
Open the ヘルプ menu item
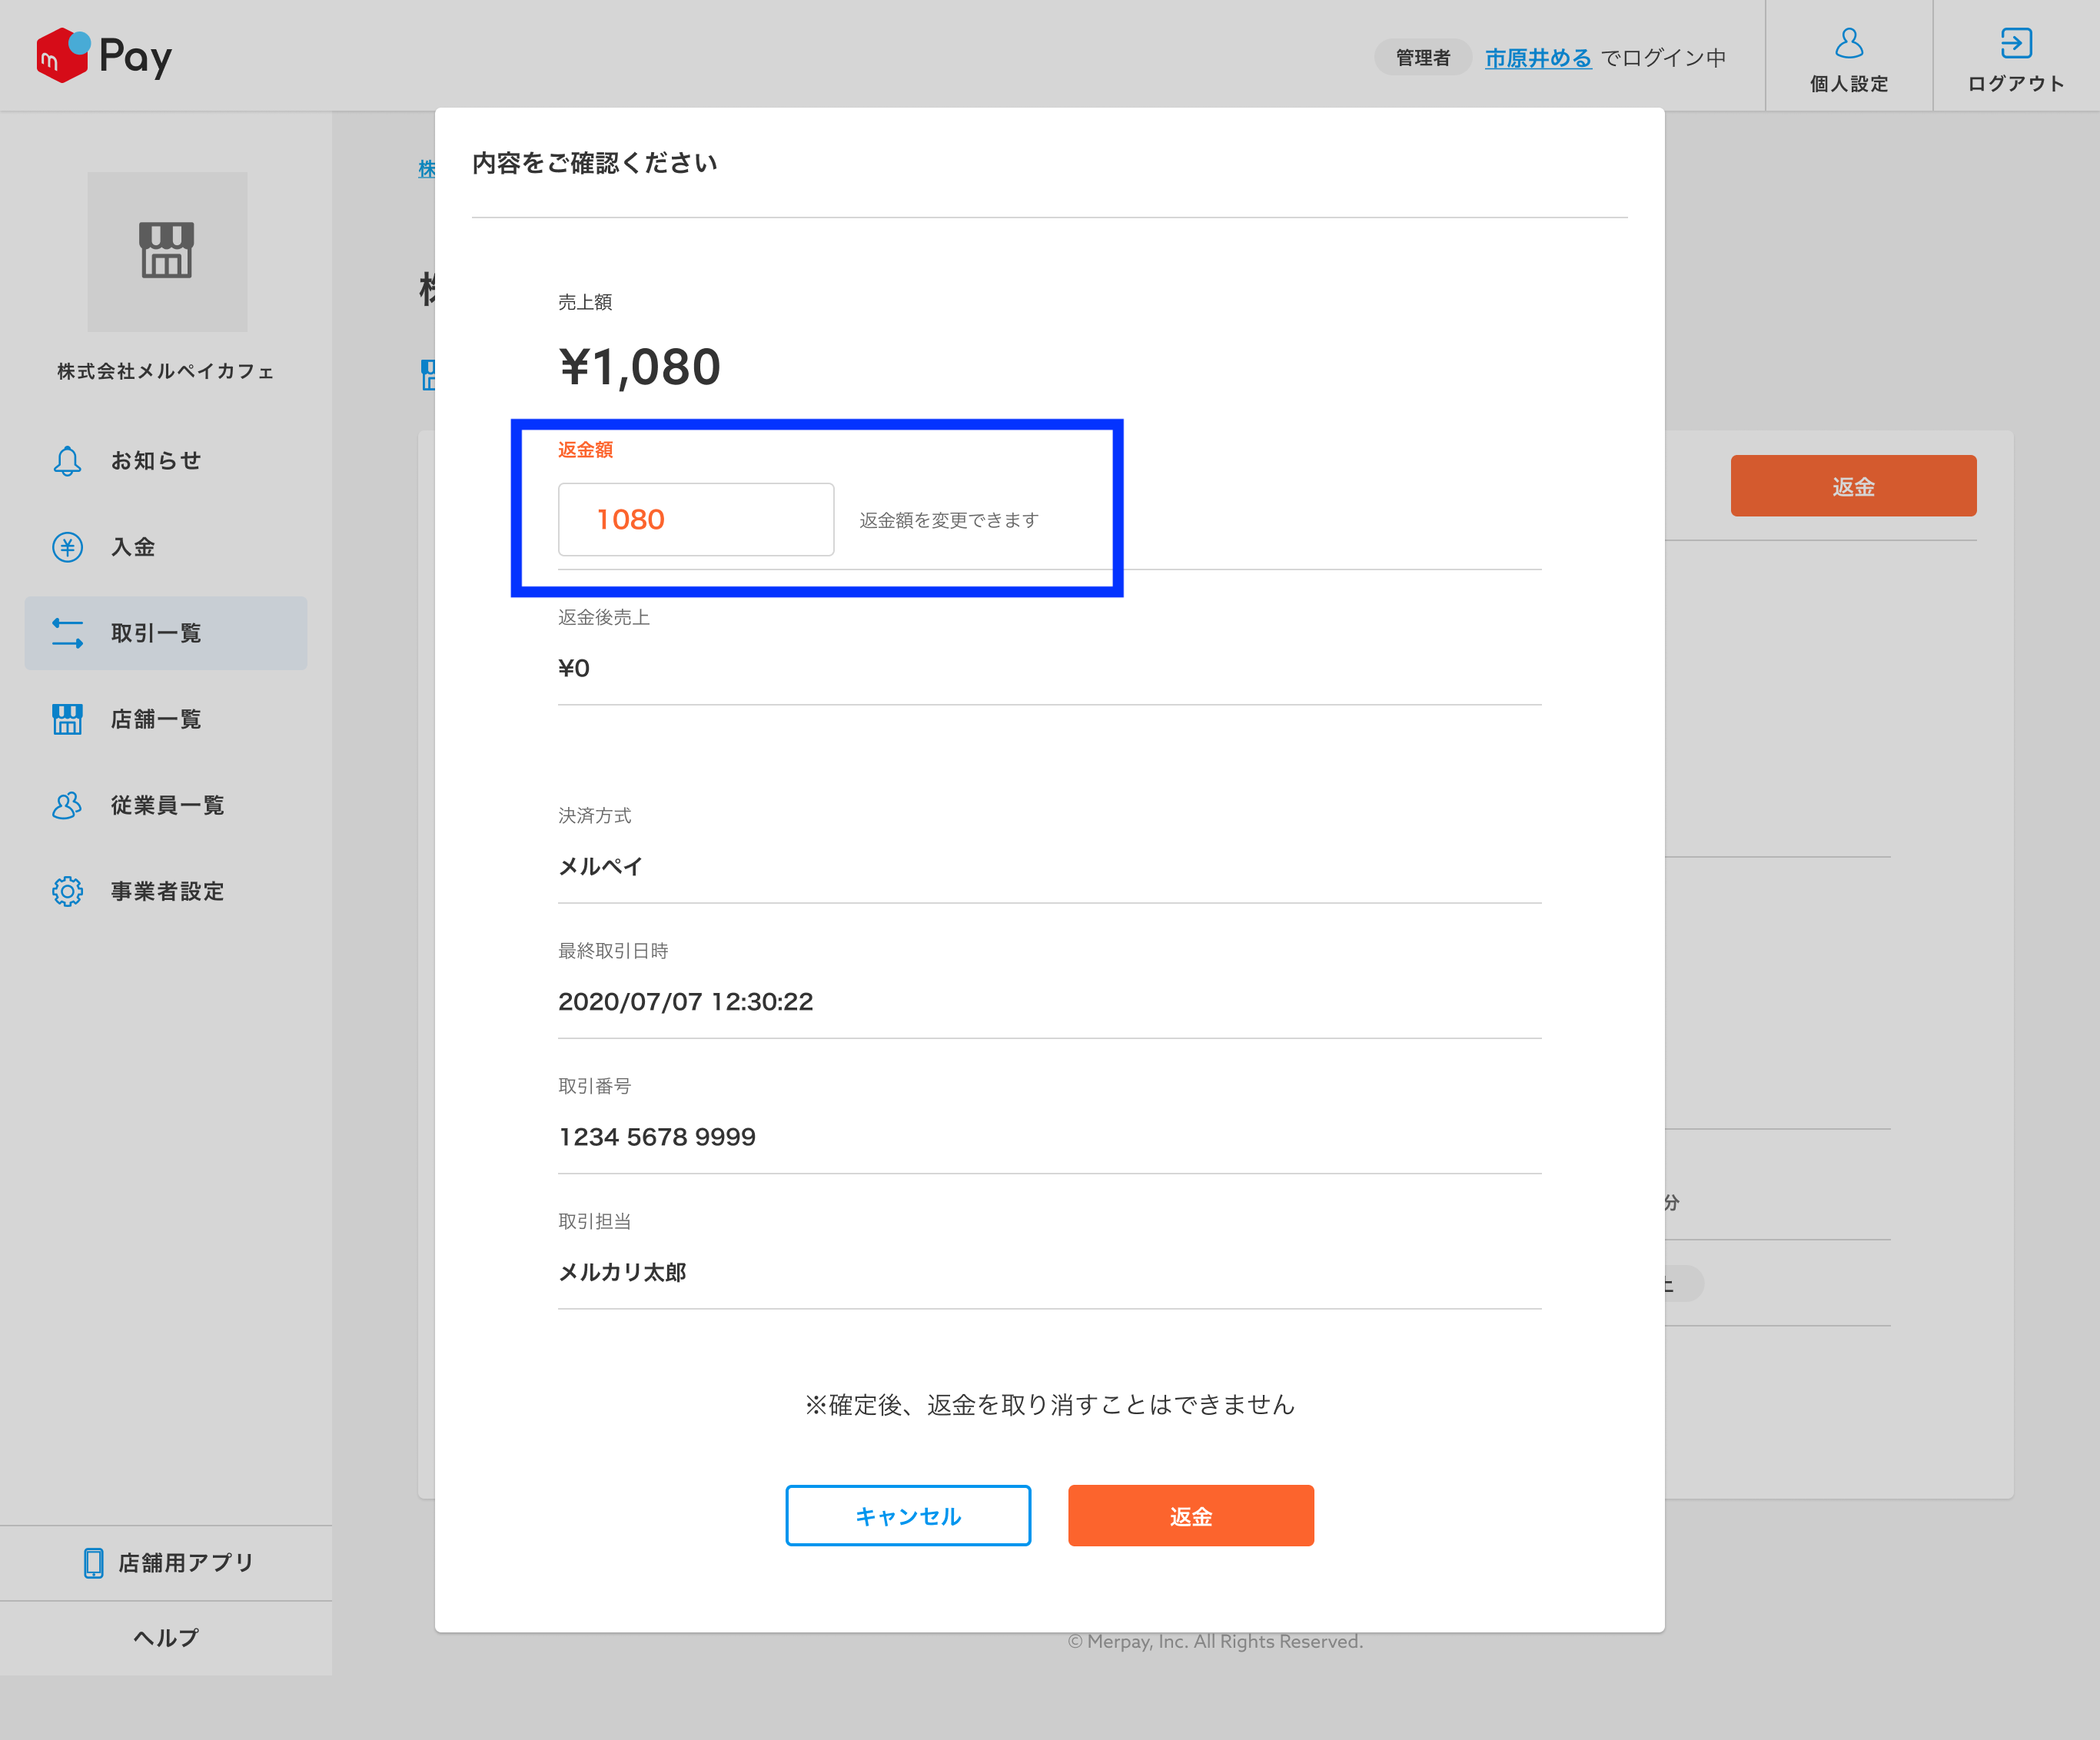[x=166, y=1637]
